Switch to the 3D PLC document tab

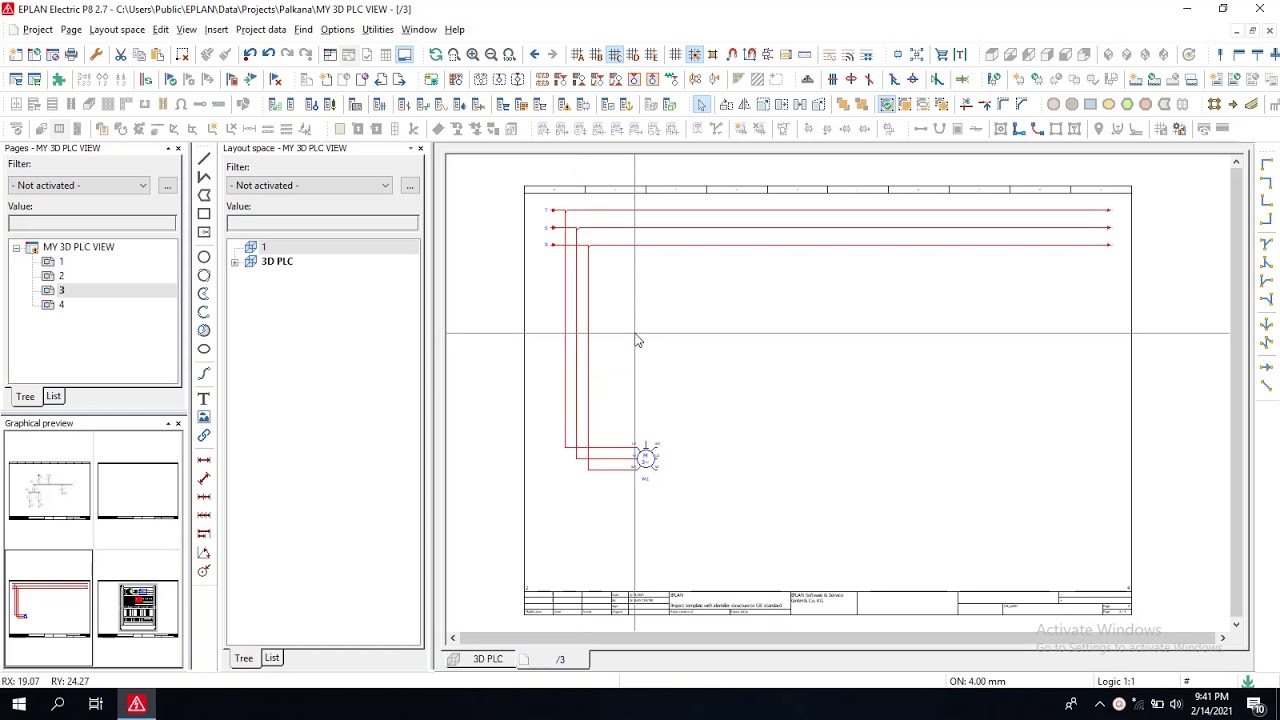pyautogui.click(x=479, y=659)
